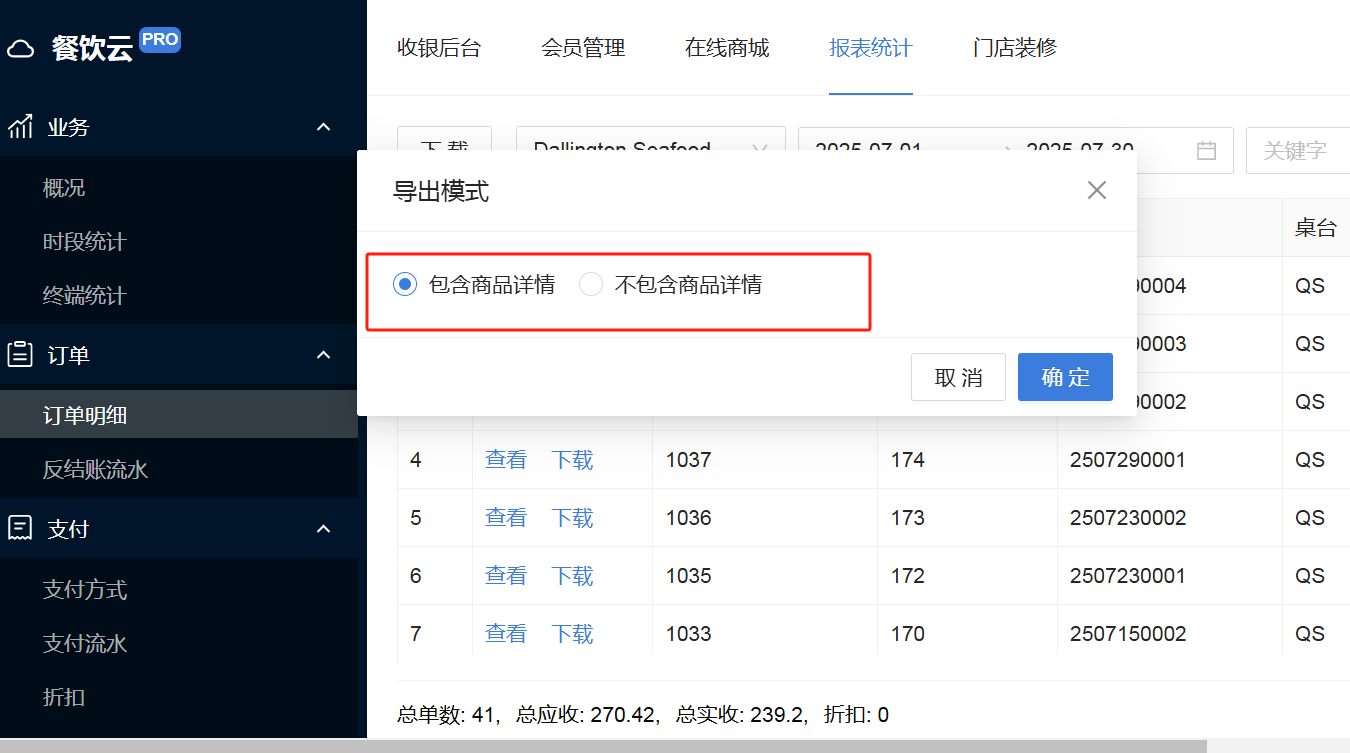Click 查看 link for order 1035
The width and height of the screenshot is (1350, 753).
coord(506,576)
